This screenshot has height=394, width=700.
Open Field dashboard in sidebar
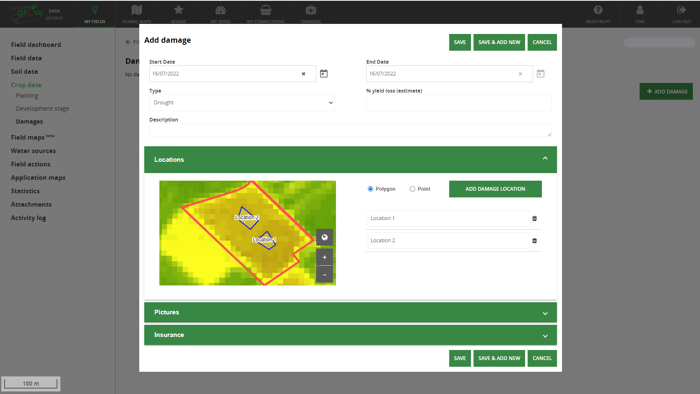(x=36, y=45)
